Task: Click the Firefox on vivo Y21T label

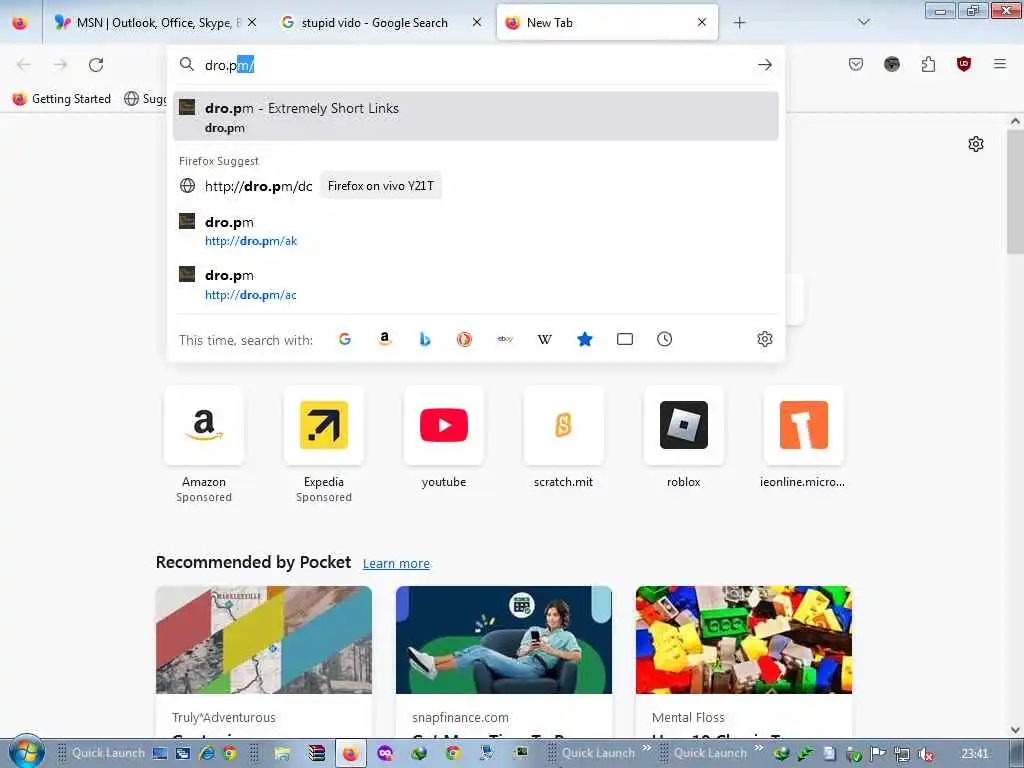Action: (381, 186)
